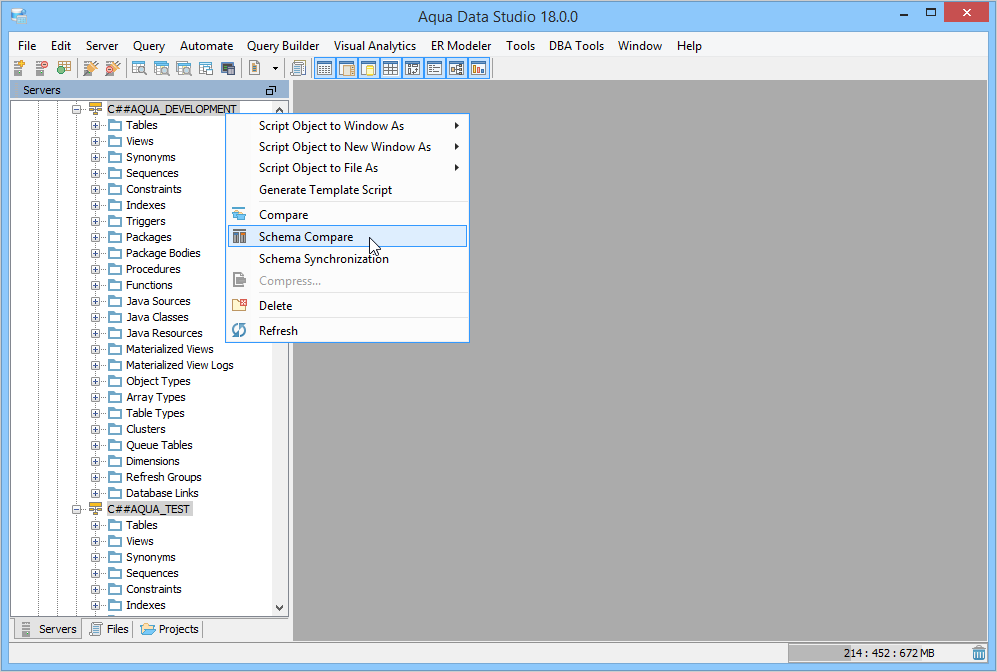Click the Schema Compare columns icon
This screenshot has width=997, height=672.
tap(239, 237)
